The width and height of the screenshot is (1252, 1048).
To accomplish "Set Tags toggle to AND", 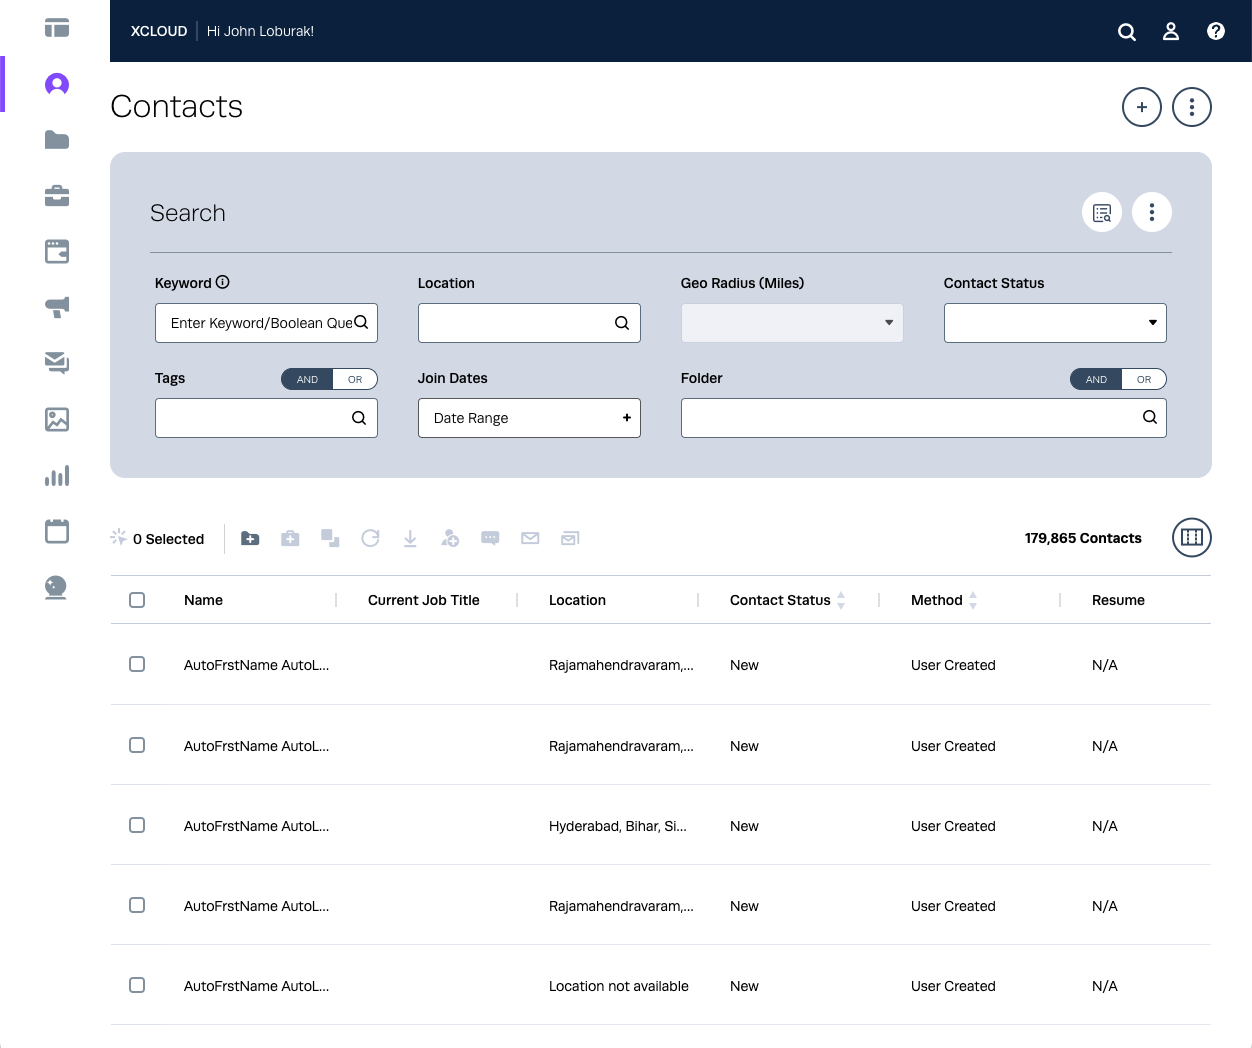I will click(307, 379).
